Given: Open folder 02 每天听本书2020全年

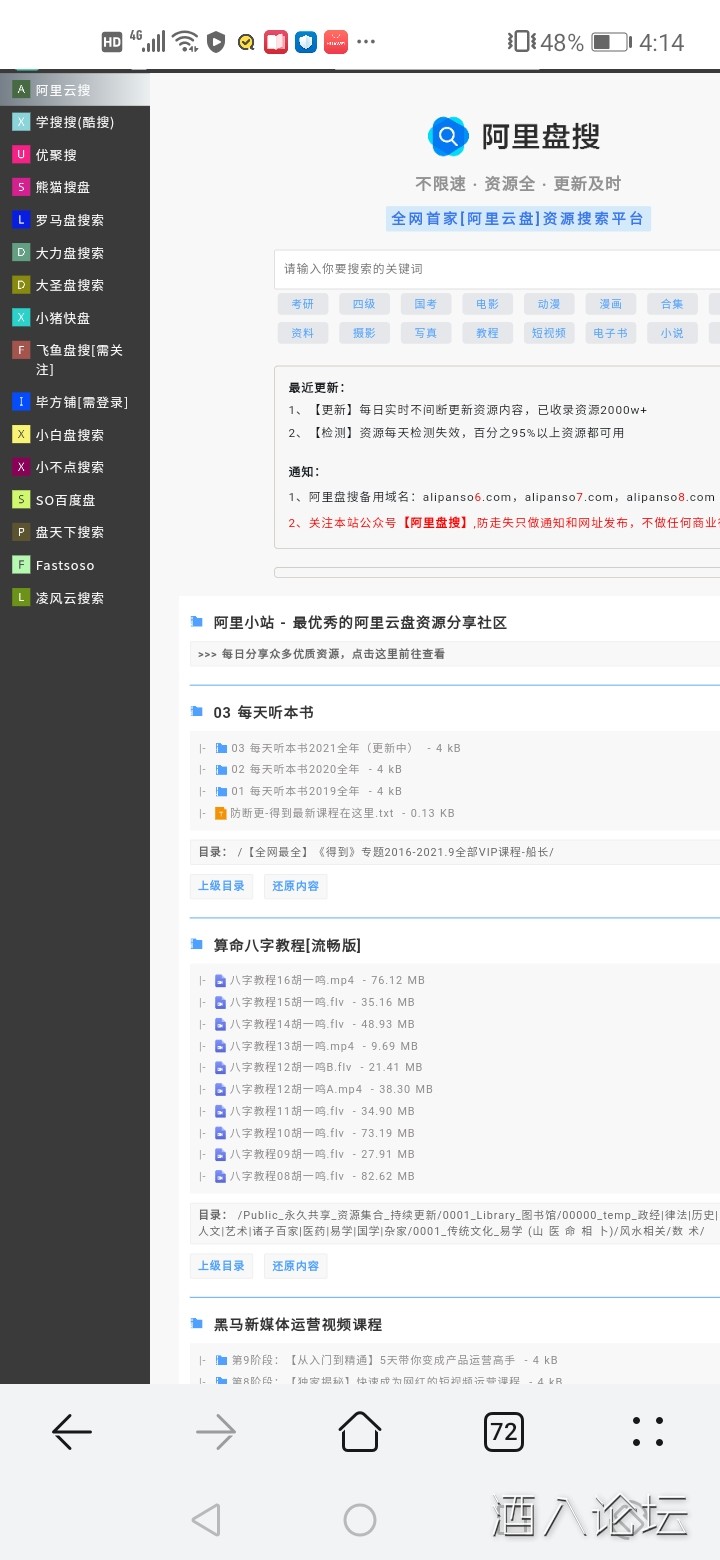Looking at the screenshot, I should 295,769.
